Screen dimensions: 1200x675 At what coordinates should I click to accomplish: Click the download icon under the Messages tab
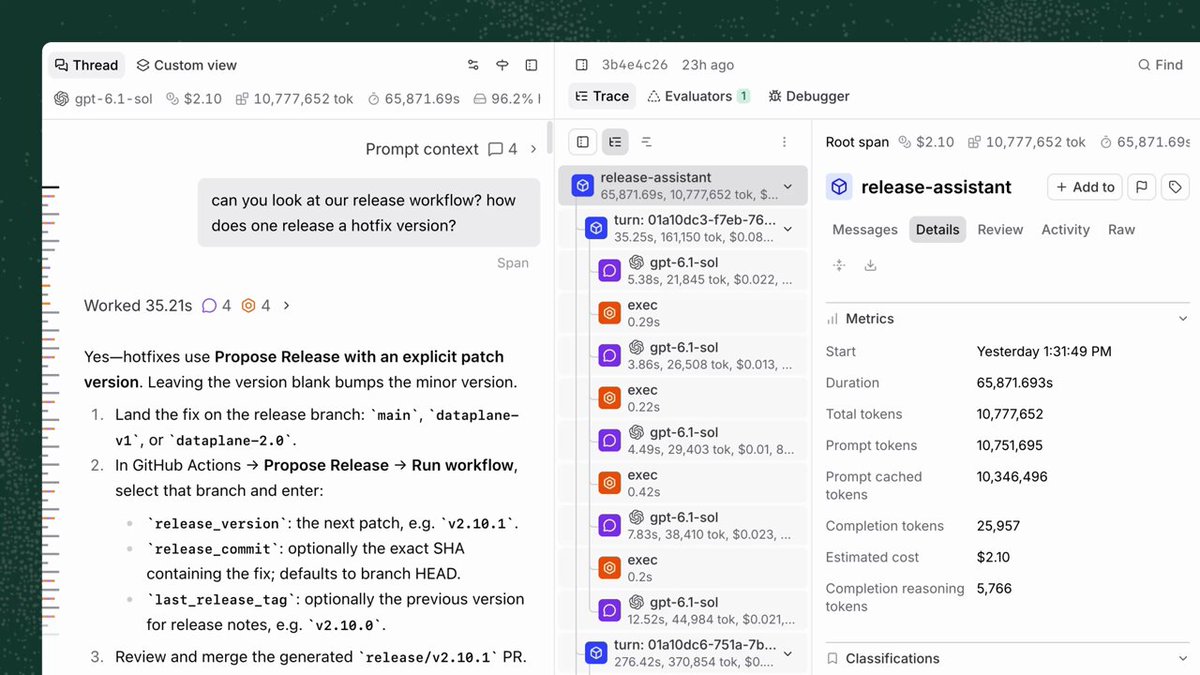870,265
